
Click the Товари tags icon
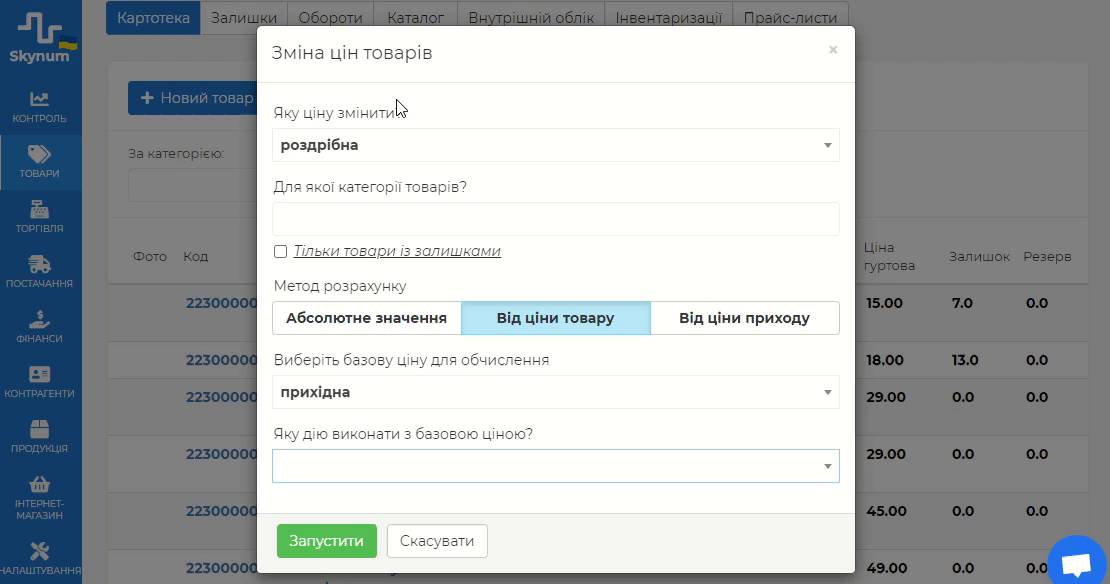[40, 154]
